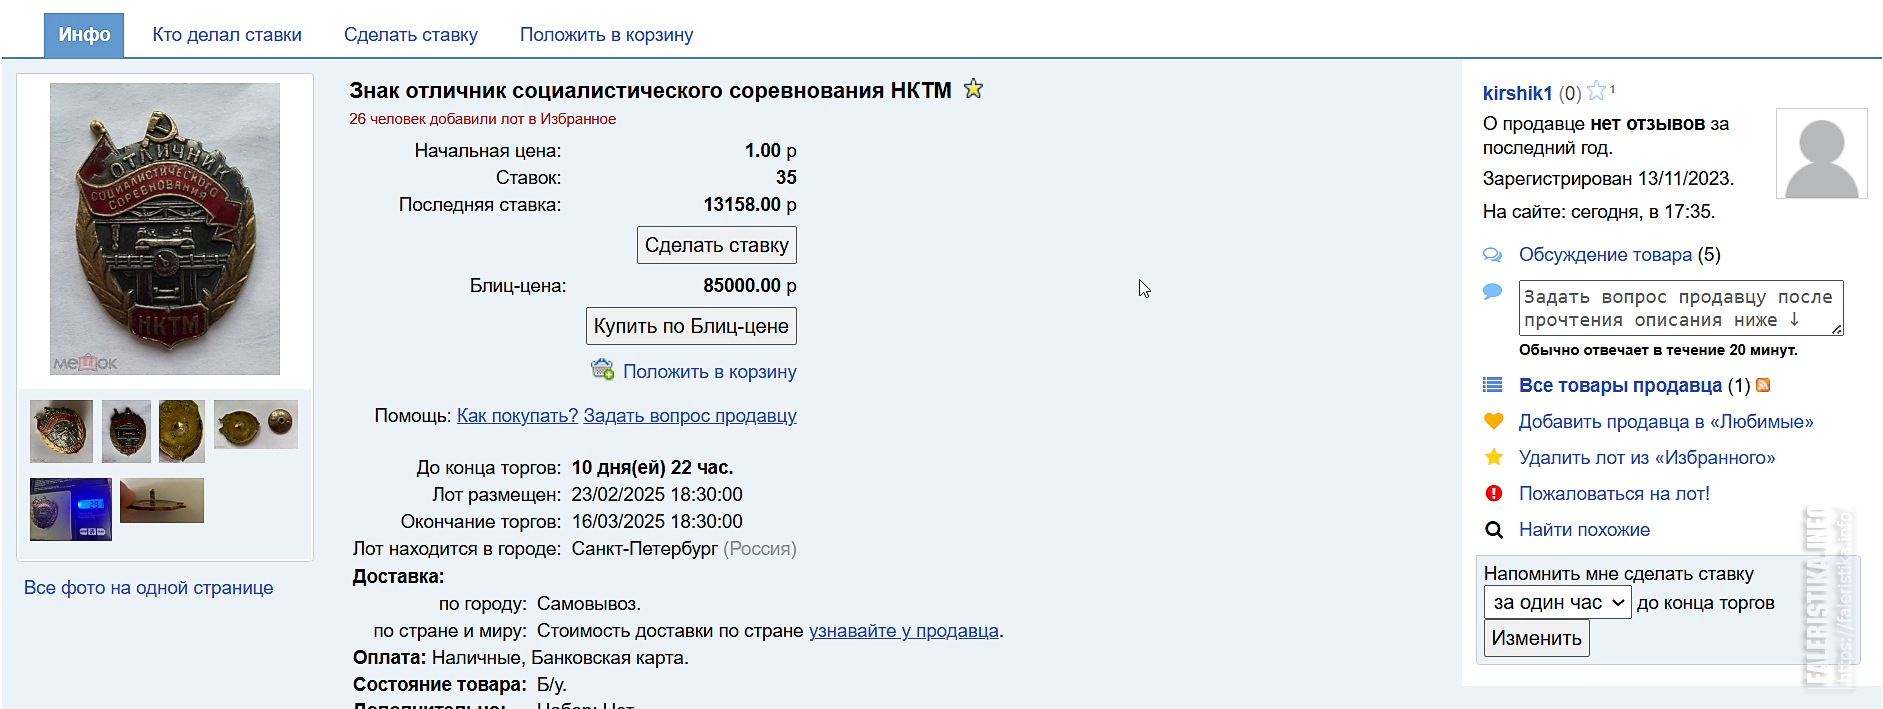The image size is (1883, 709).
Task: Open the 'Как покупать?' help link
Action: tap(517, 415)
